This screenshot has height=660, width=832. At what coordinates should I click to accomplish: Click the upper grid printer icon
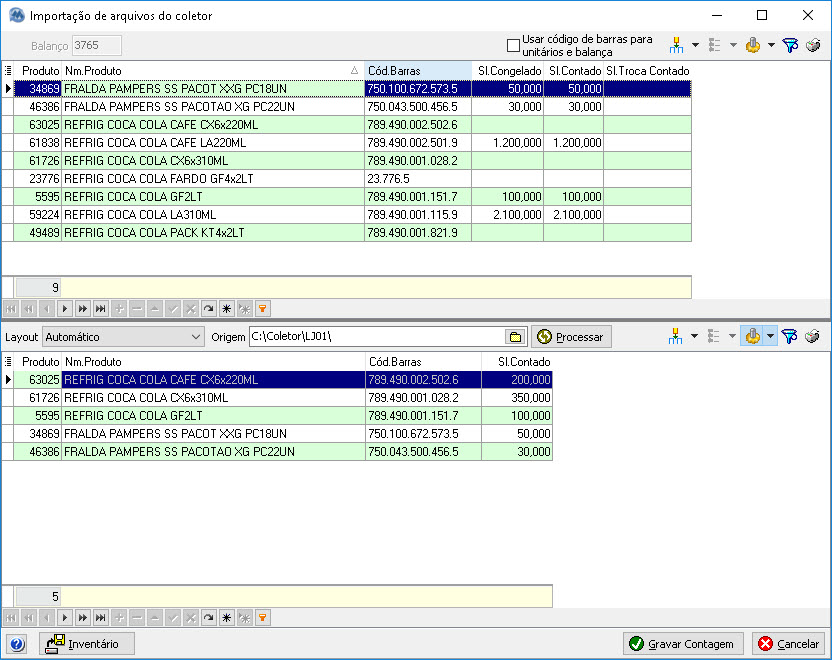(813, 45)
